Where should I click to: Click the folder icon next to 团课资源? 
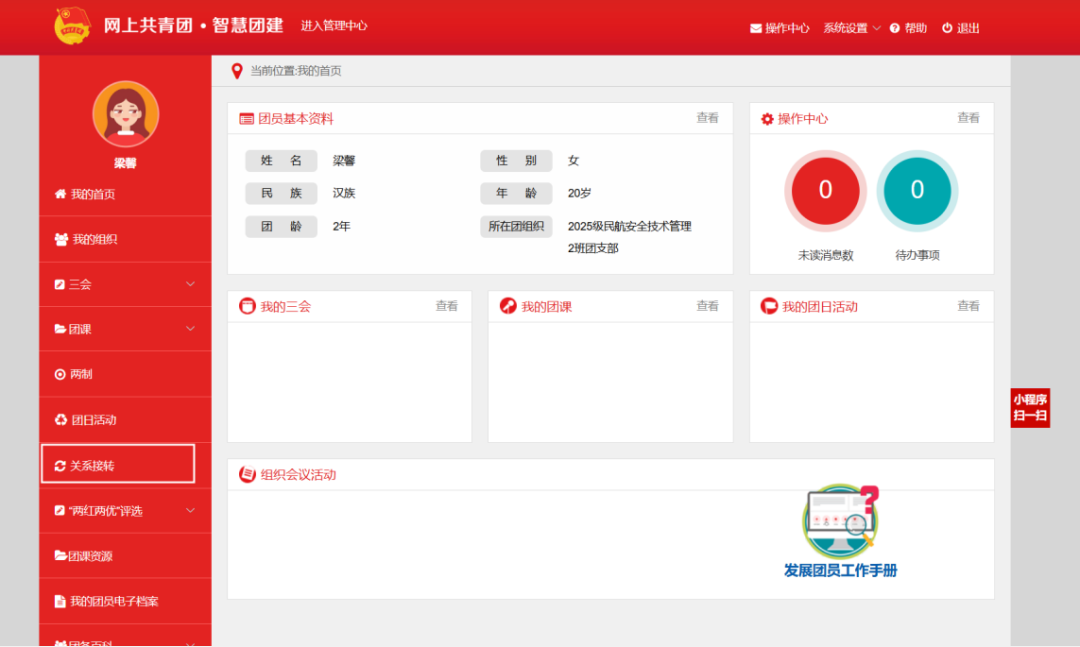pos(60,555)
